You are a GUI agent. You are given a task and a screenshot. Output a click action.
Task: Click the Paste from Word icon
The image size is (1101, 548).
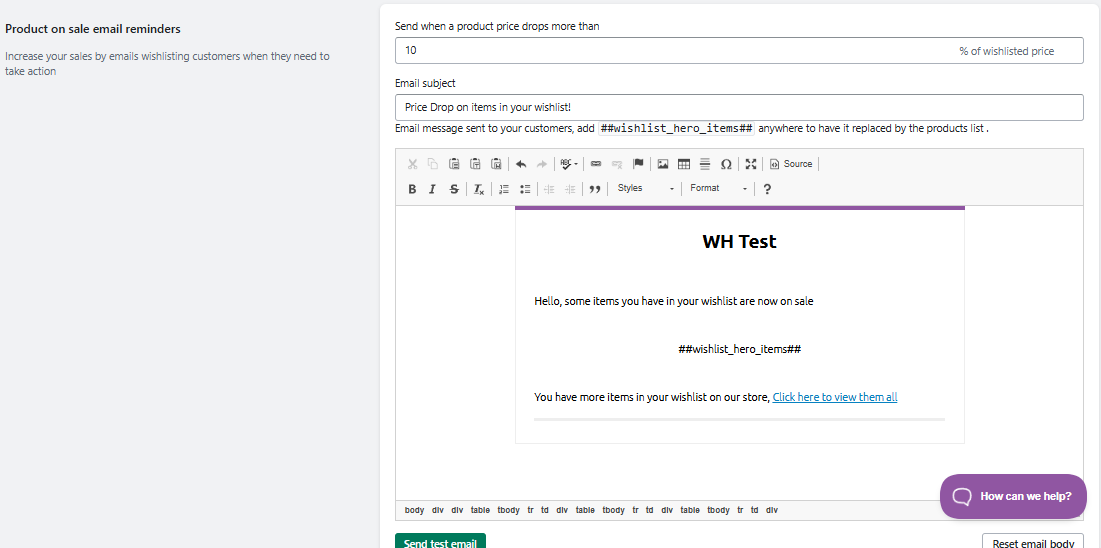pos(496,164)
